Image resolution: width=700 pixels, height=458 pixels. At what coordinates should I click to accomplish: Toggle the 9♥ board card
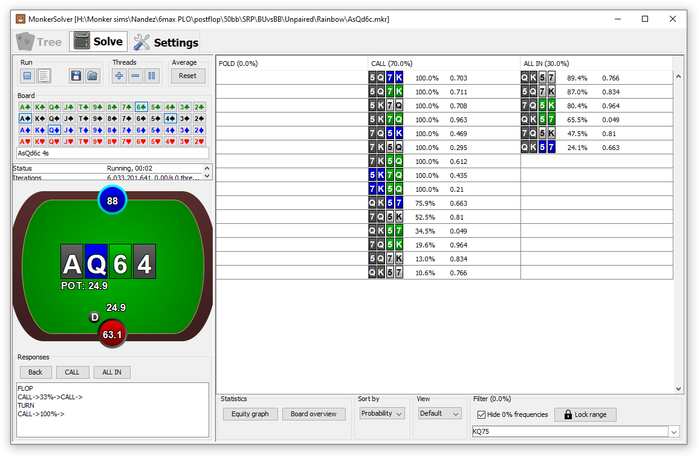pos(98,142)
